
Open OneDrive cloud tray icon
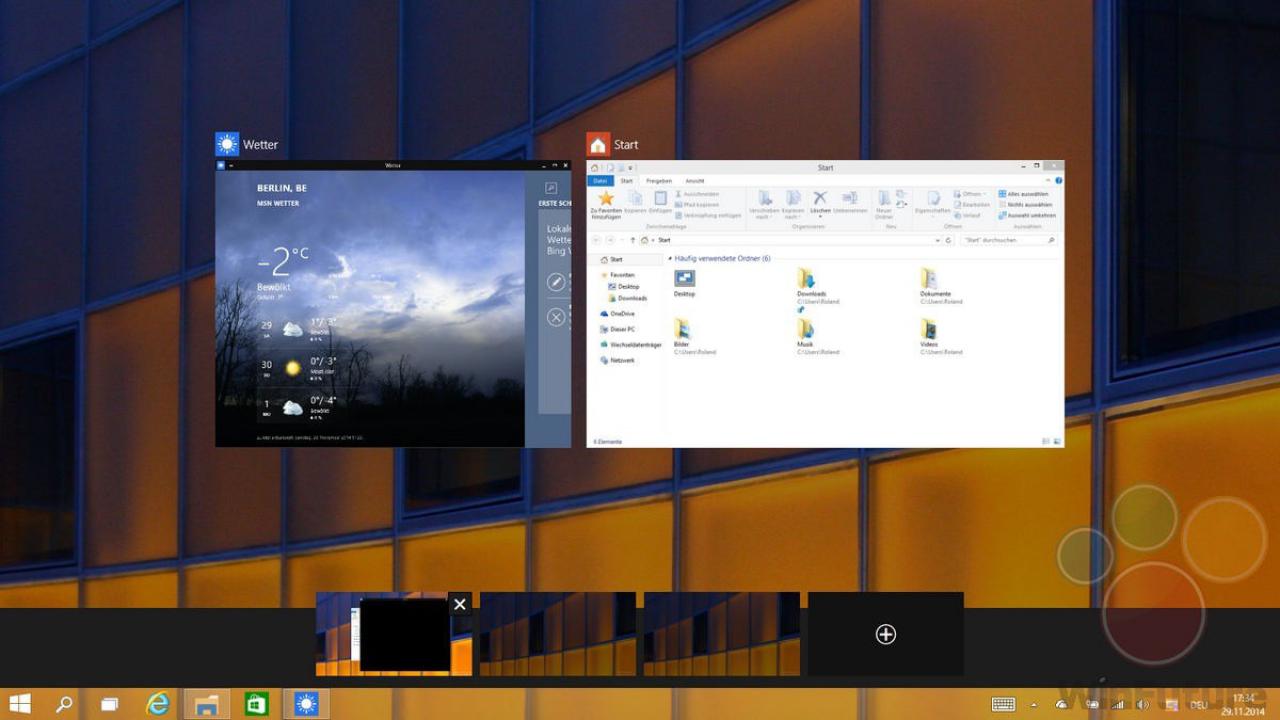1062,705
